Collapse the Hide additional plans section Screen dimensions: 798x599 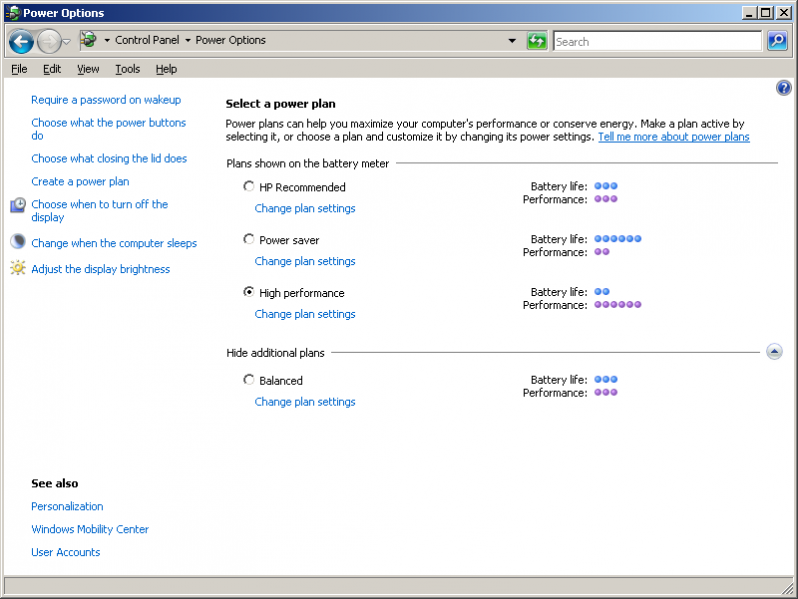774,351
